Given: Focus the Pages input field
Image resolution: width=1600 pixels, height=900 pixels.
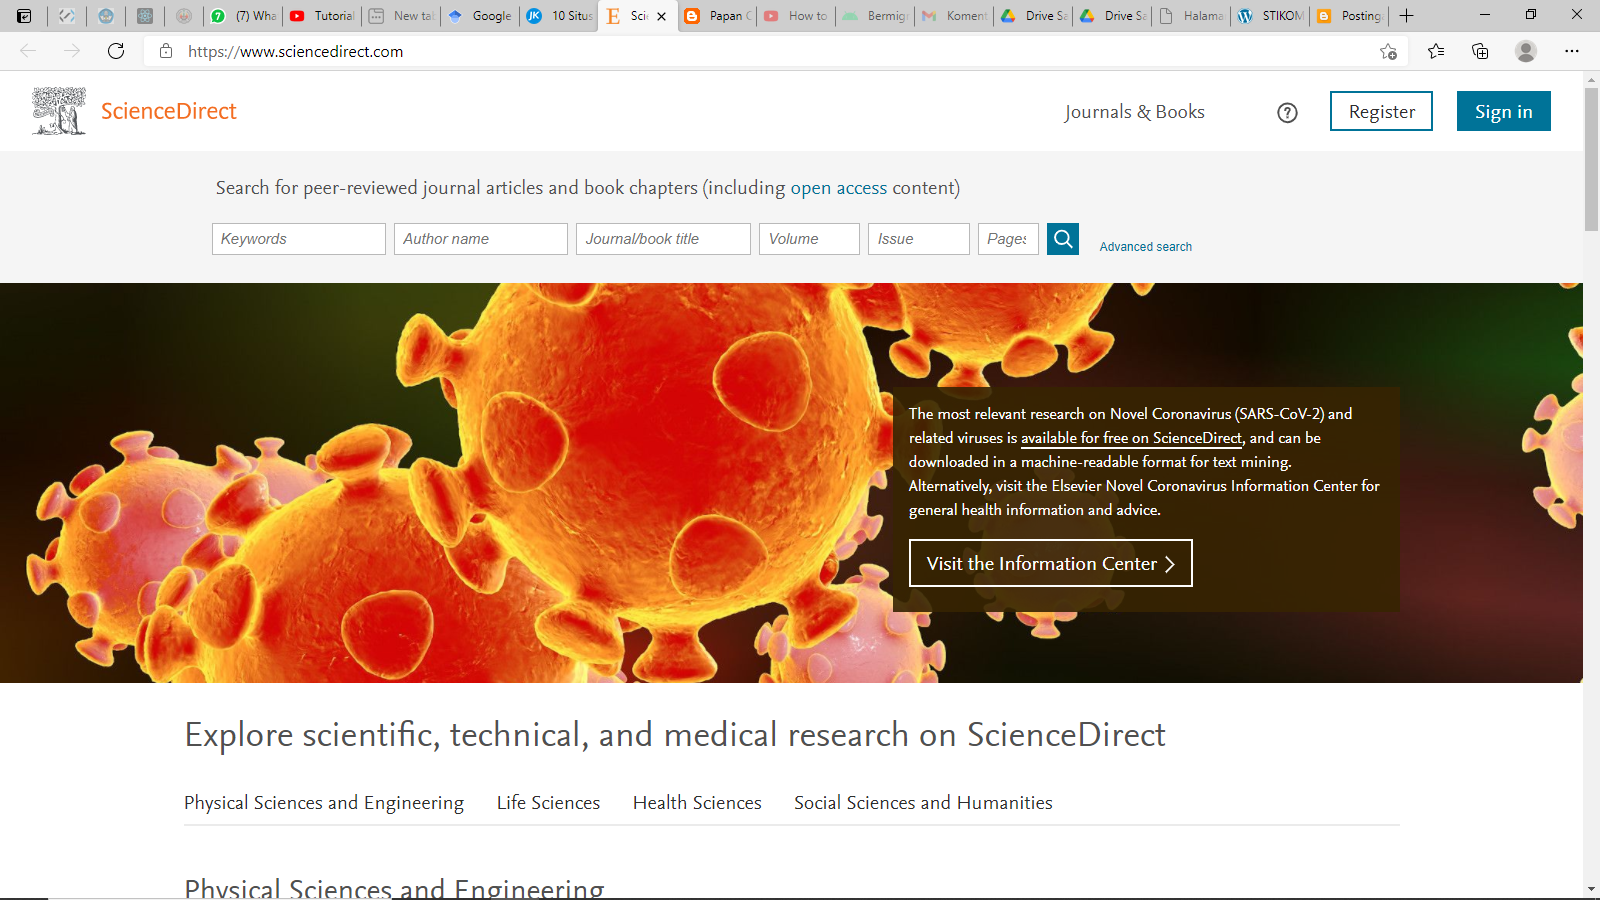Looking at the screenshot, I should click(x=1008, y=239).
